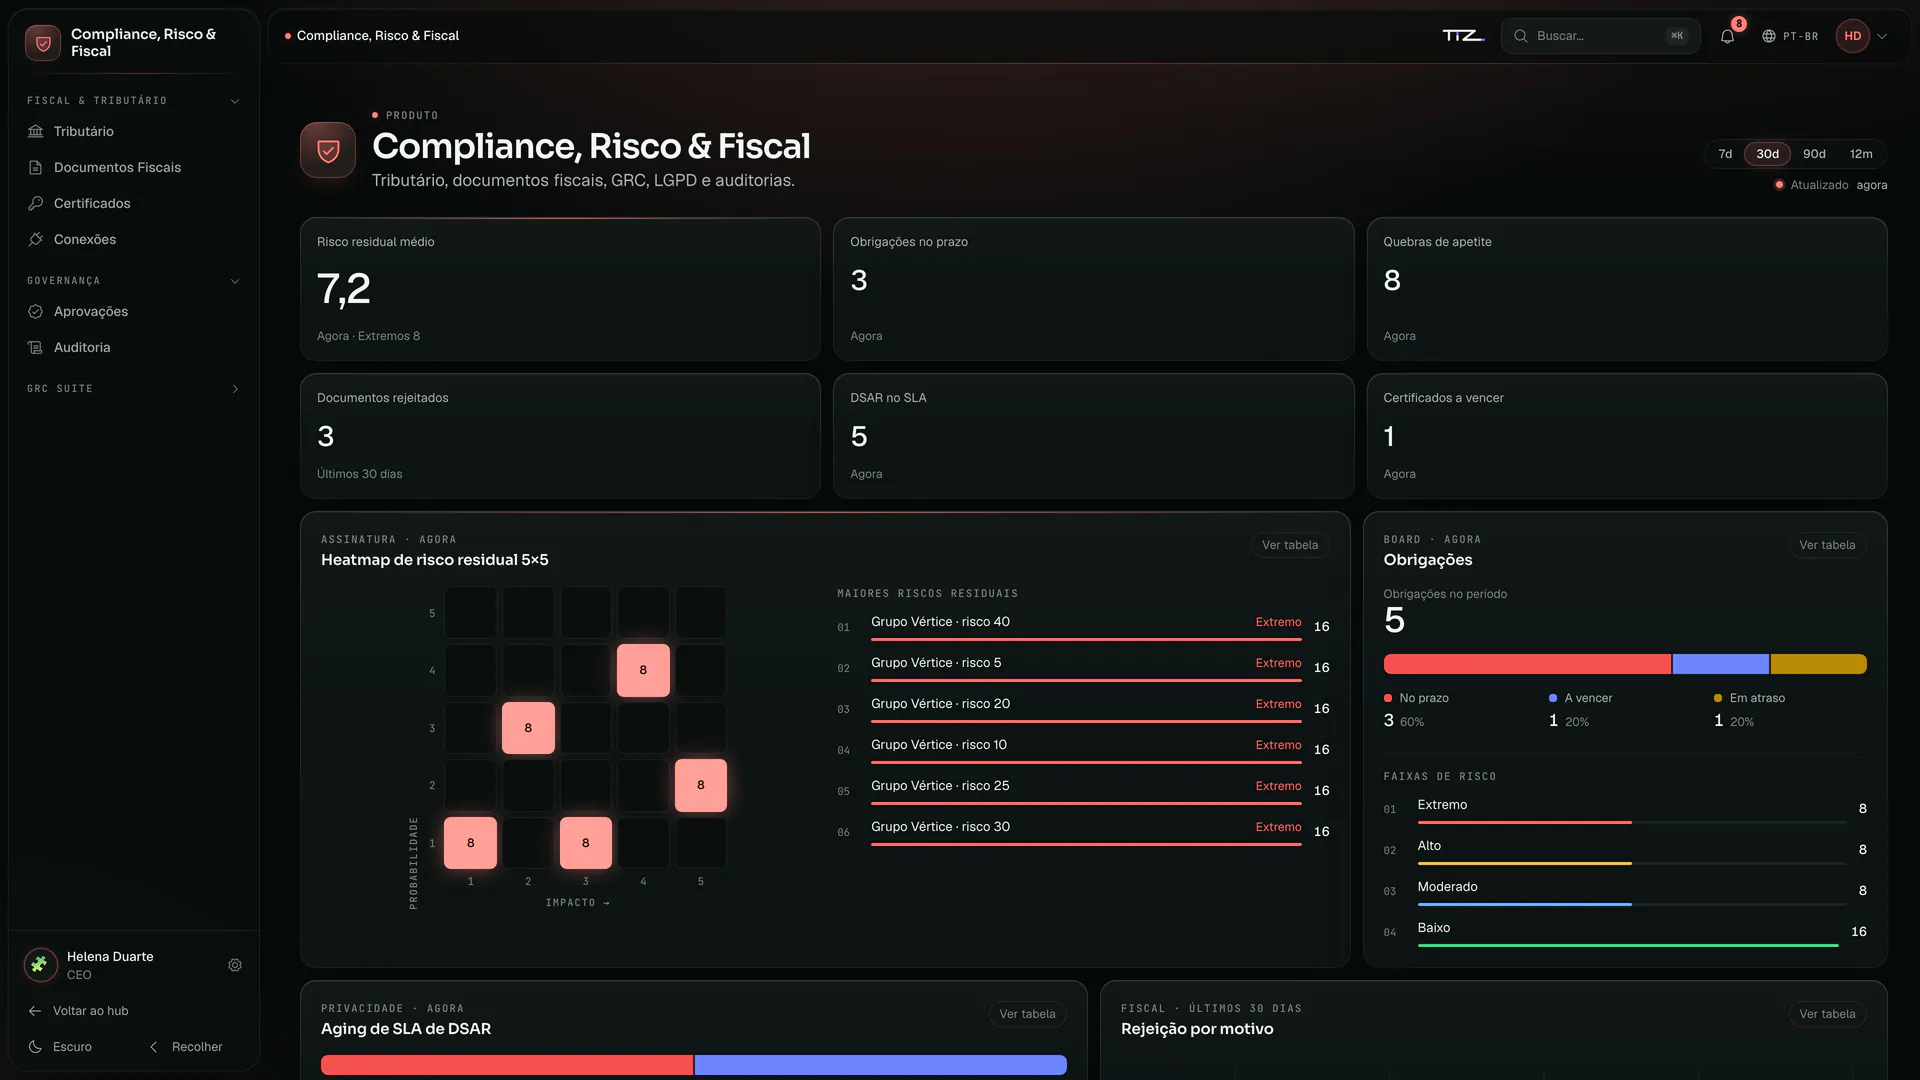The width and height of the screenshot is (1920, 1080).
Task: Click Ver tabela on Obrigações panel
Action: [x=1827, y=545]
